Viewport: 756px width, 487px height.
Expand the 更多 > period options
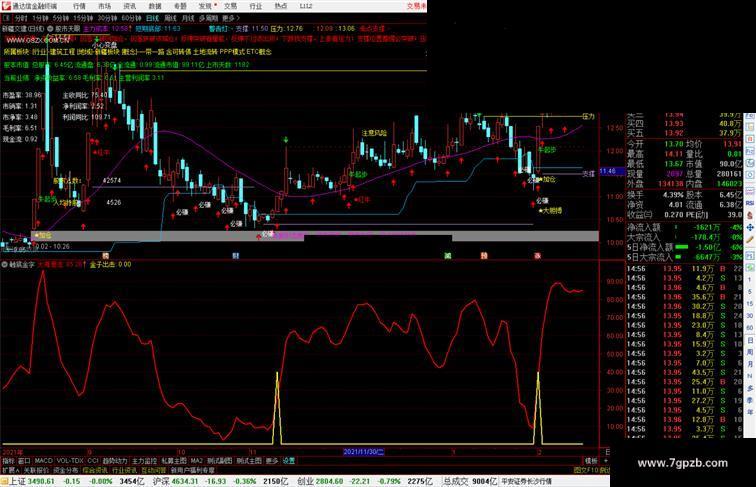tap(230, 18)
